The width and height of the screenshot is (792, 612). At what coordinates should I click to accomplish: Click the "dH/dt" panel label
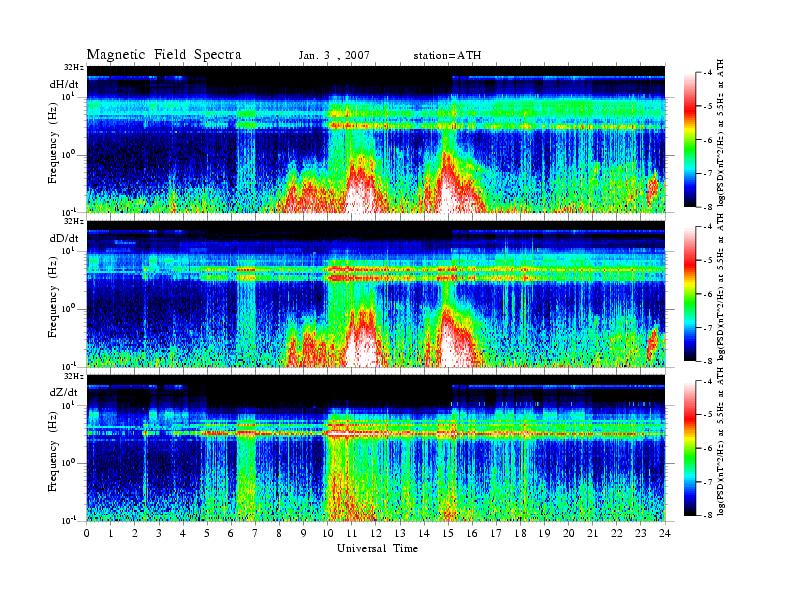point(64,84)
